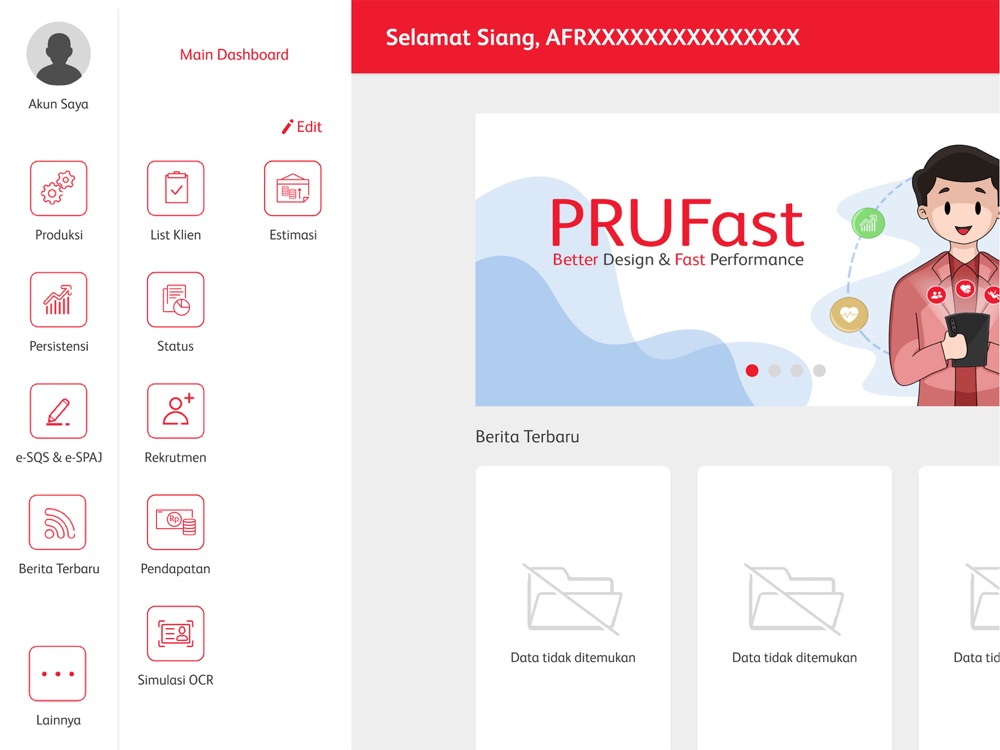Click the green chart bubble in the banner
The width and height of the screenshot is (1000, 750).
(868, 223)
